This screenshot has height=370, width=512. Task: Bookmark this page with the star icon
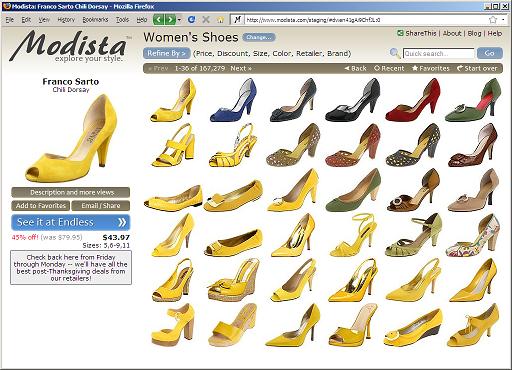tap(493, 20)
